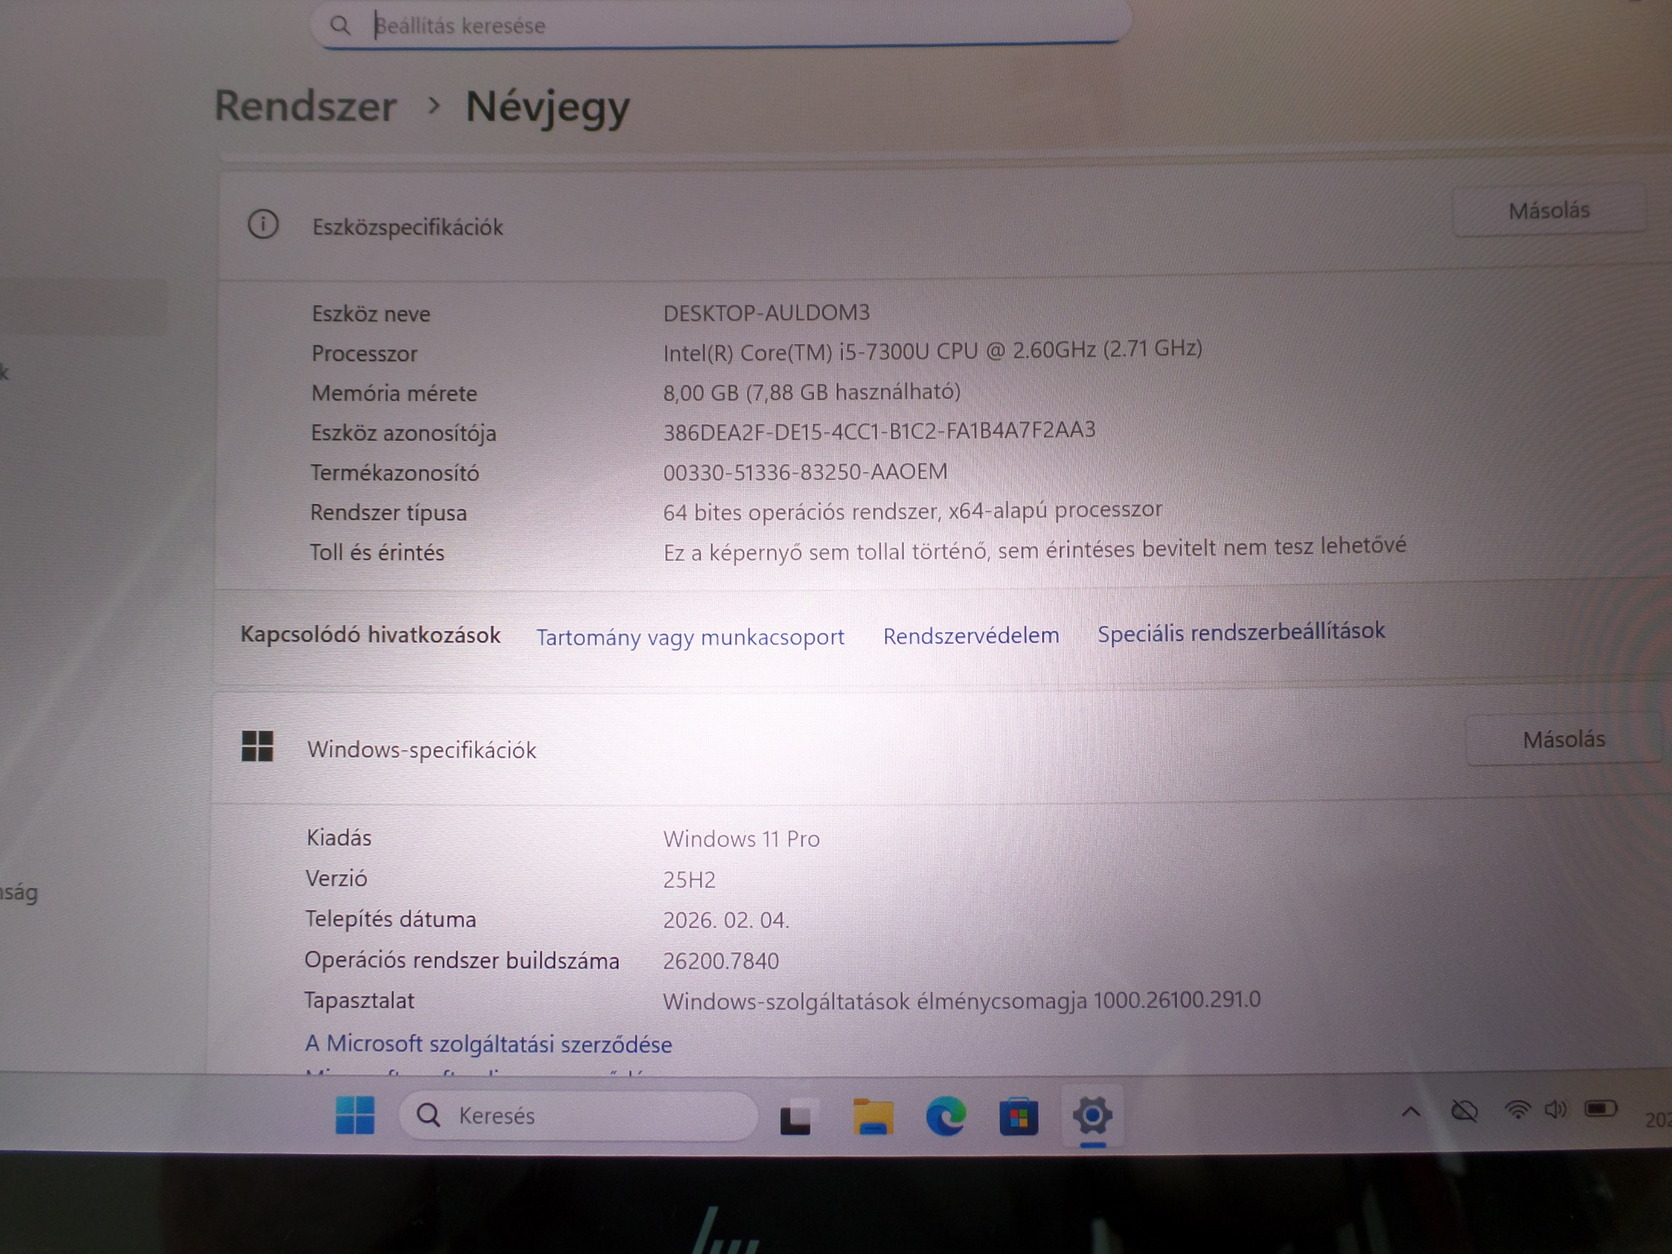The height and width of the screenshot is (1254, 1672).
Task: Open the Wi-Fi network tray icon
Action: 1517,1109
